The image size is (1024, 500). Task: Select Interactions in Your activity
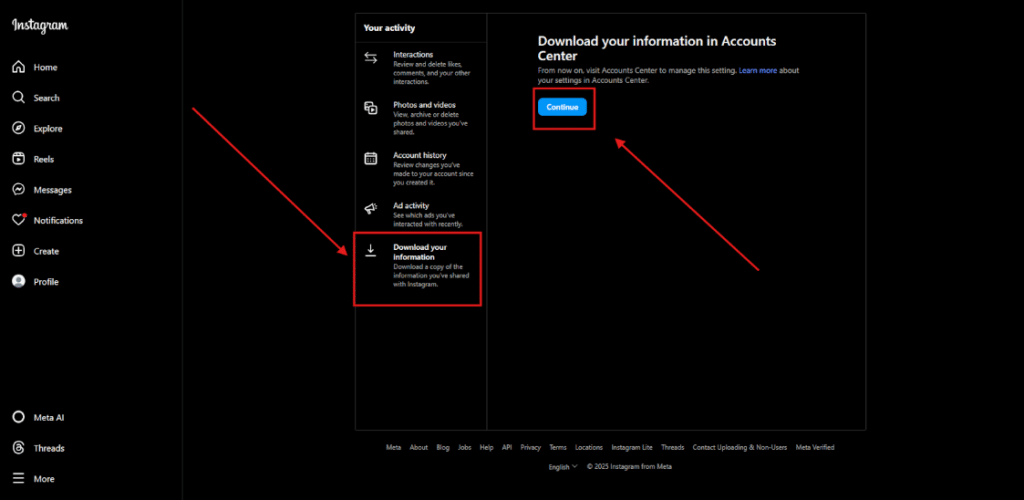(421, 68)
